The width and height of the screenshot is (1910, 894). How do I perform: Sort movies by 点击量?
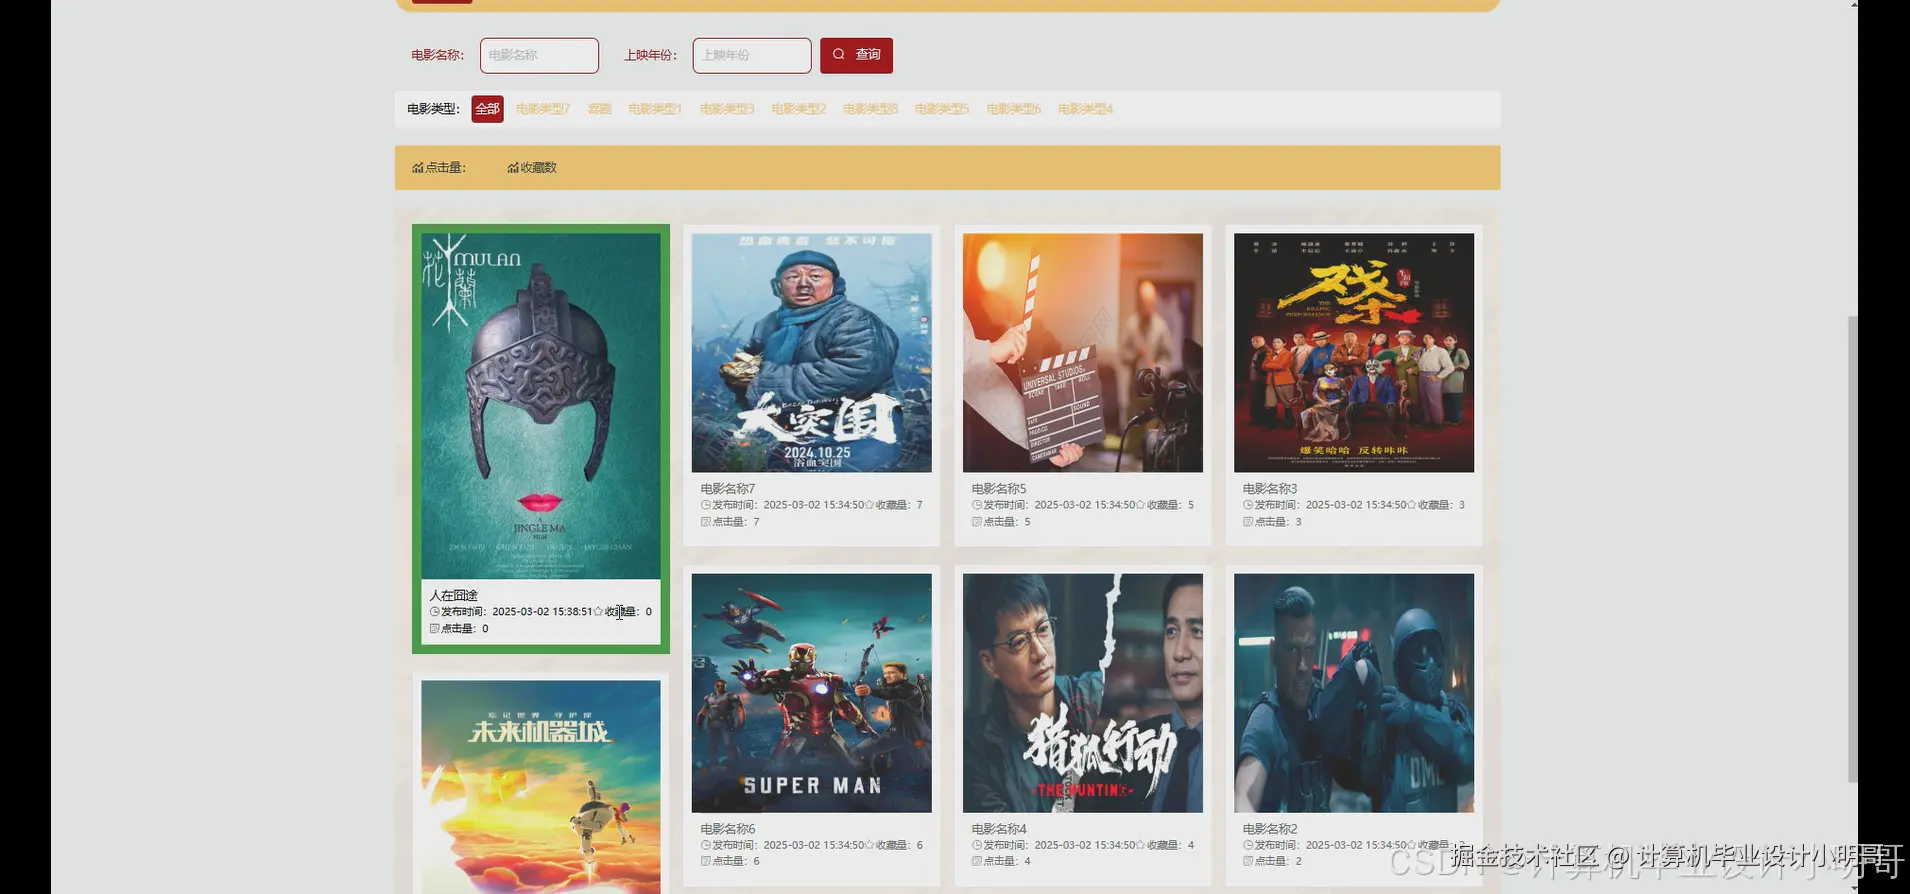click(x=439, y=168)
